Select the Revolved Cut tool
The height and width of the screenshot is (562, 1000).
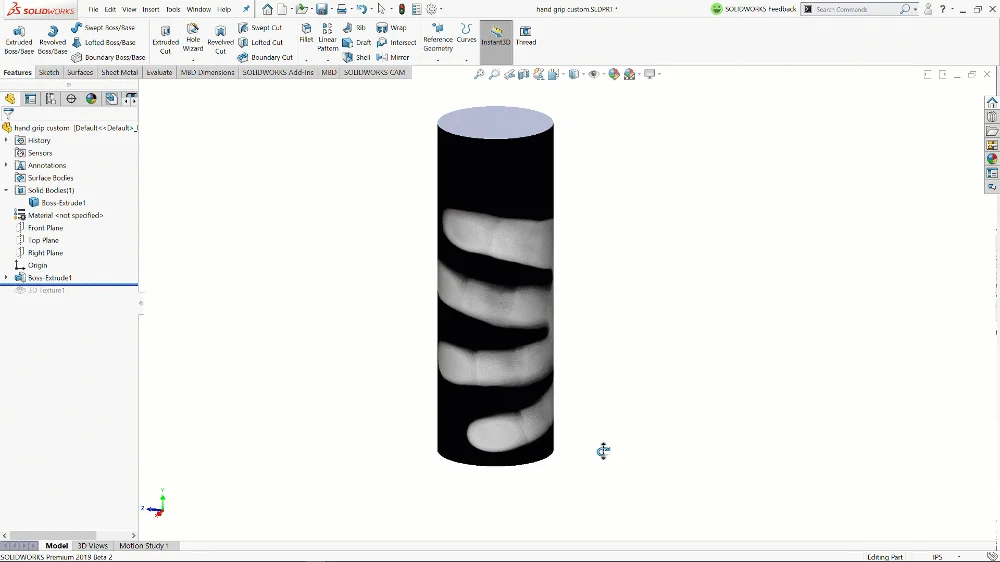(220, 38)
